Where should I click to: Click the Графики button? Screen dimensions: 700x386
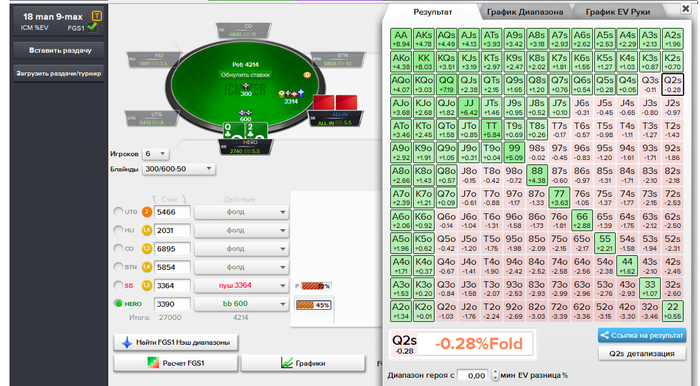point(303,363)
